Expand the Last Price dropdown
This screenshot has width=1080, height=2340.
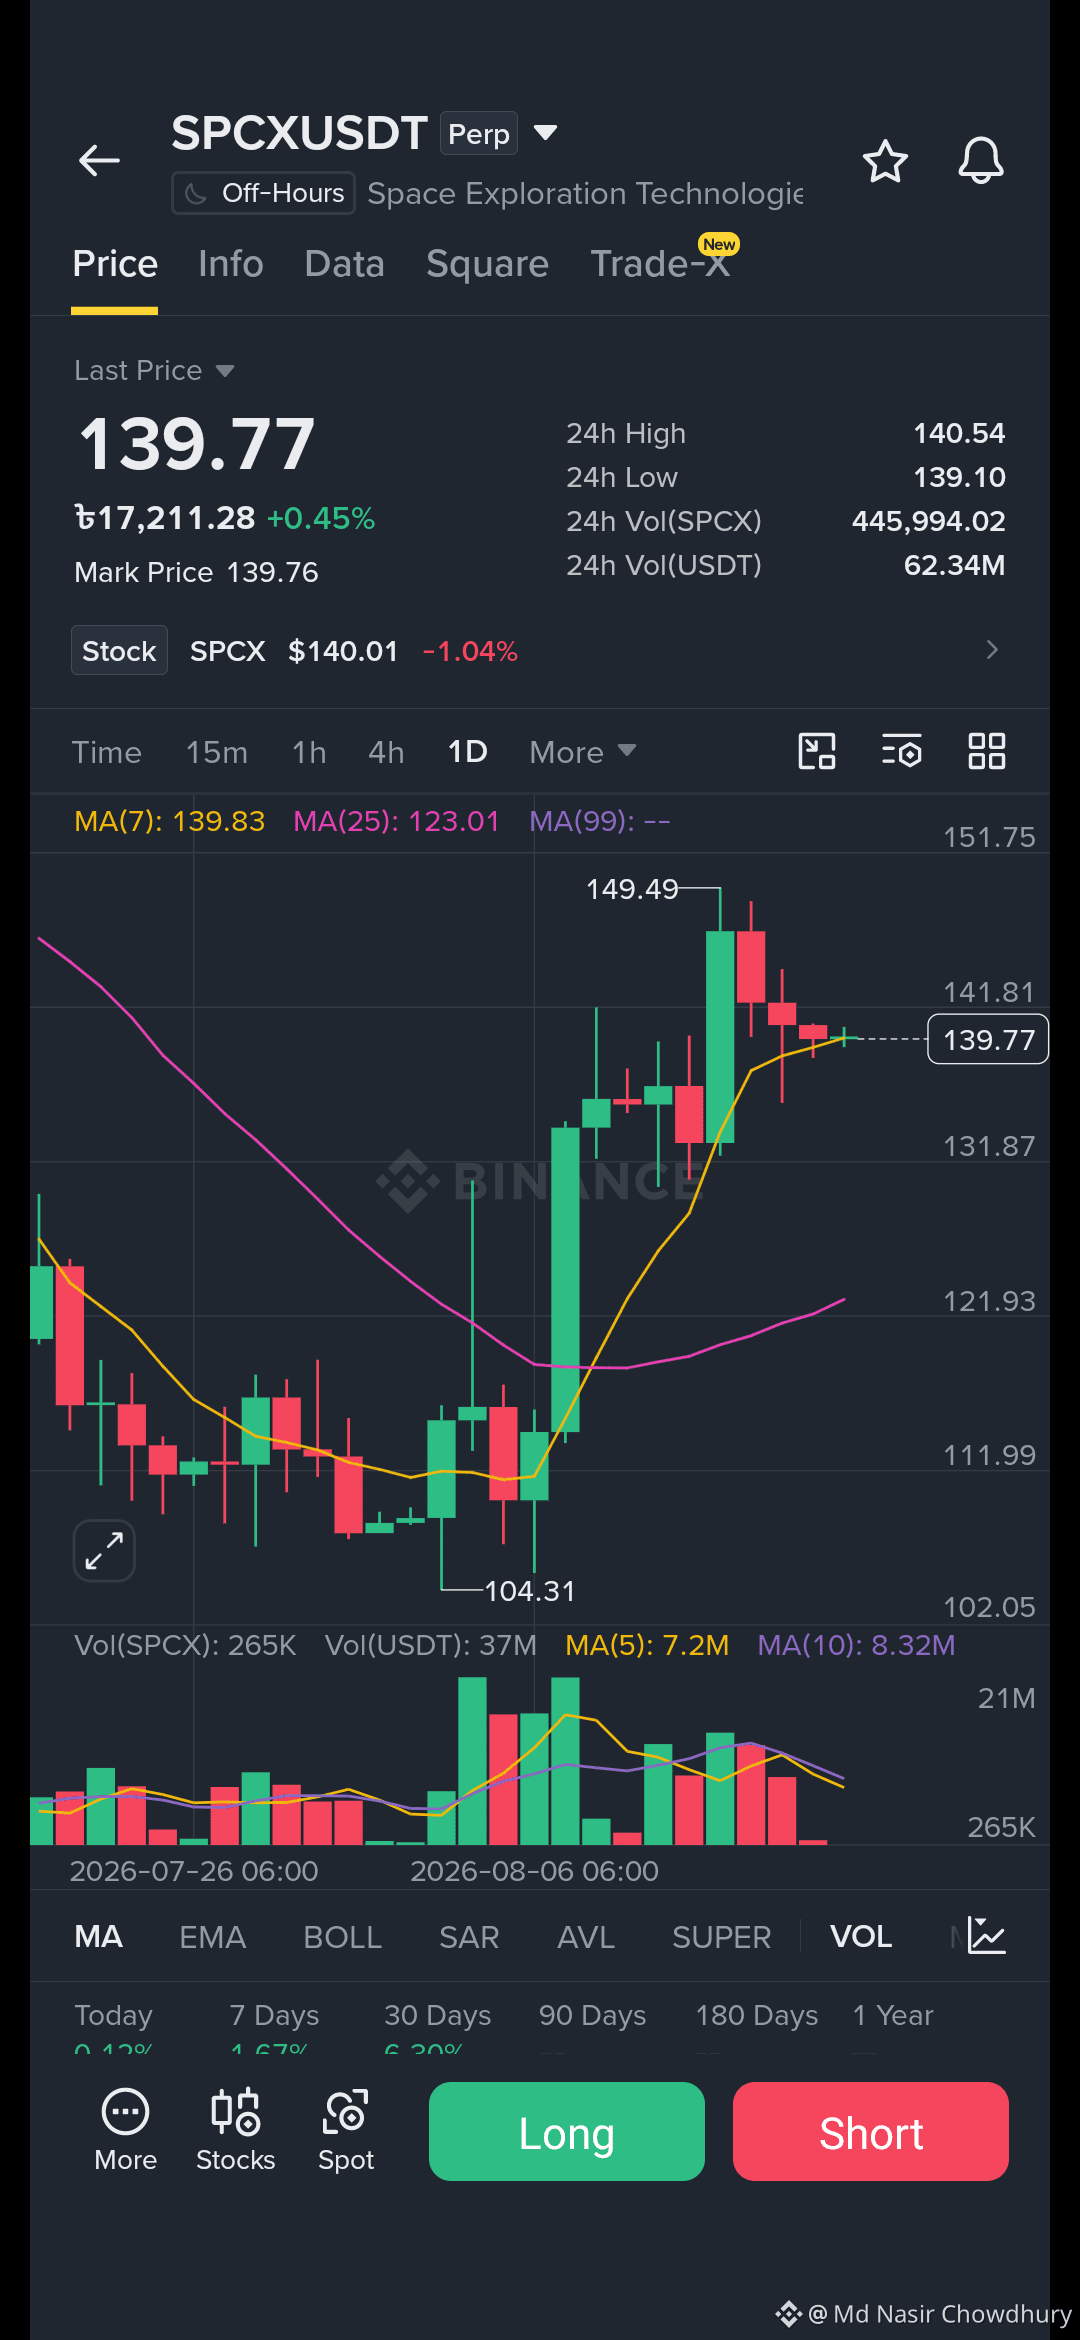155,371
